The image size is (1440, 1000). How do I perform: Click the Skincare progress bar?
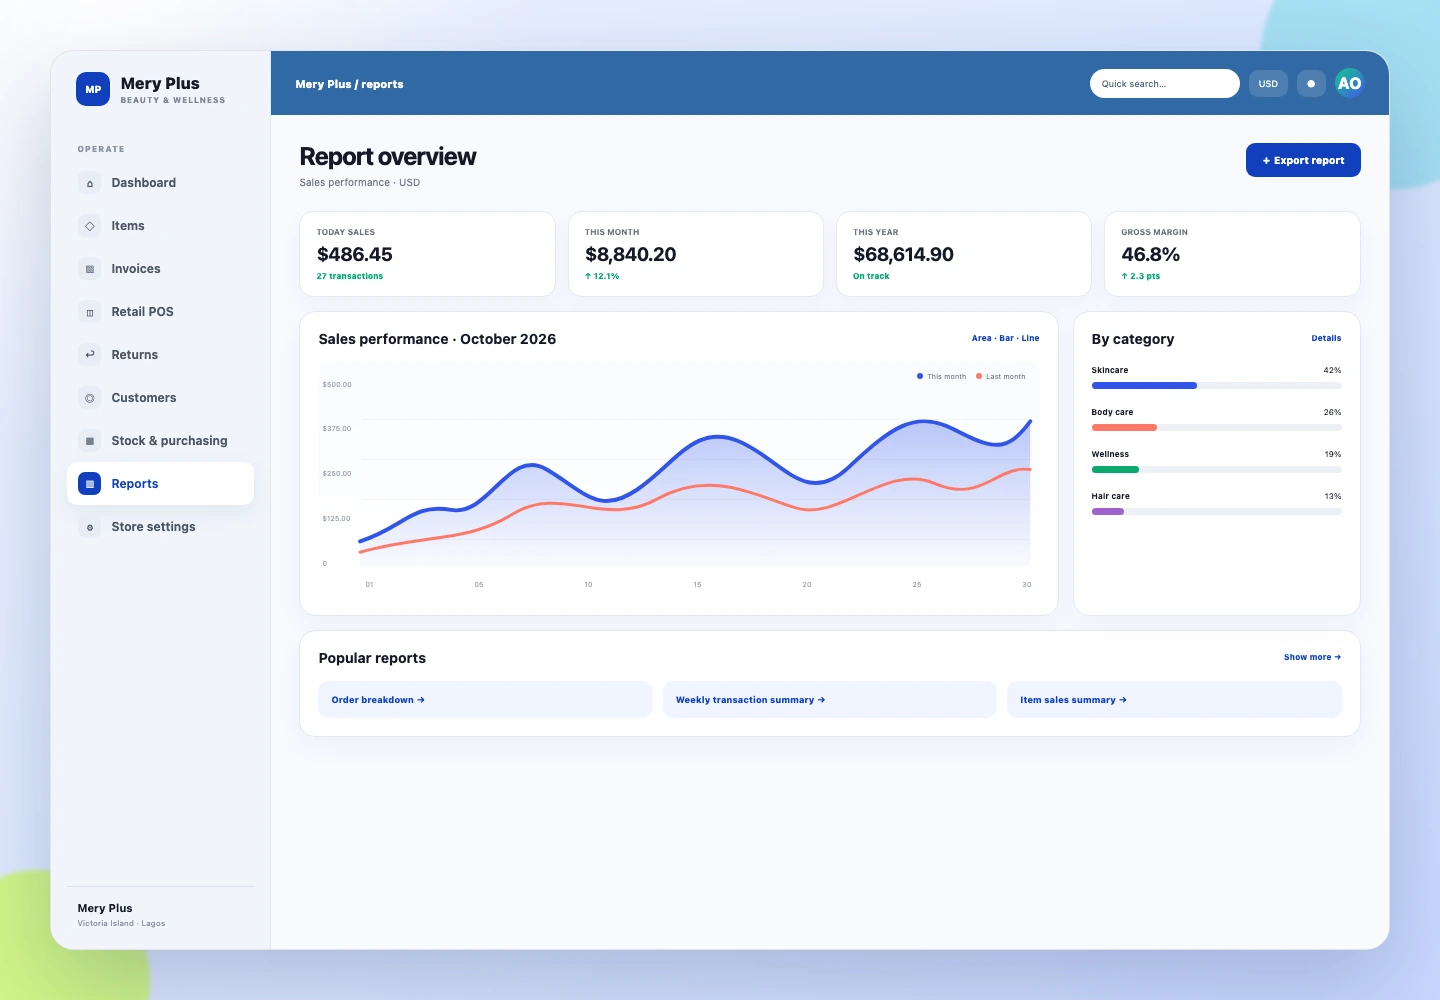click(1216, 386)
